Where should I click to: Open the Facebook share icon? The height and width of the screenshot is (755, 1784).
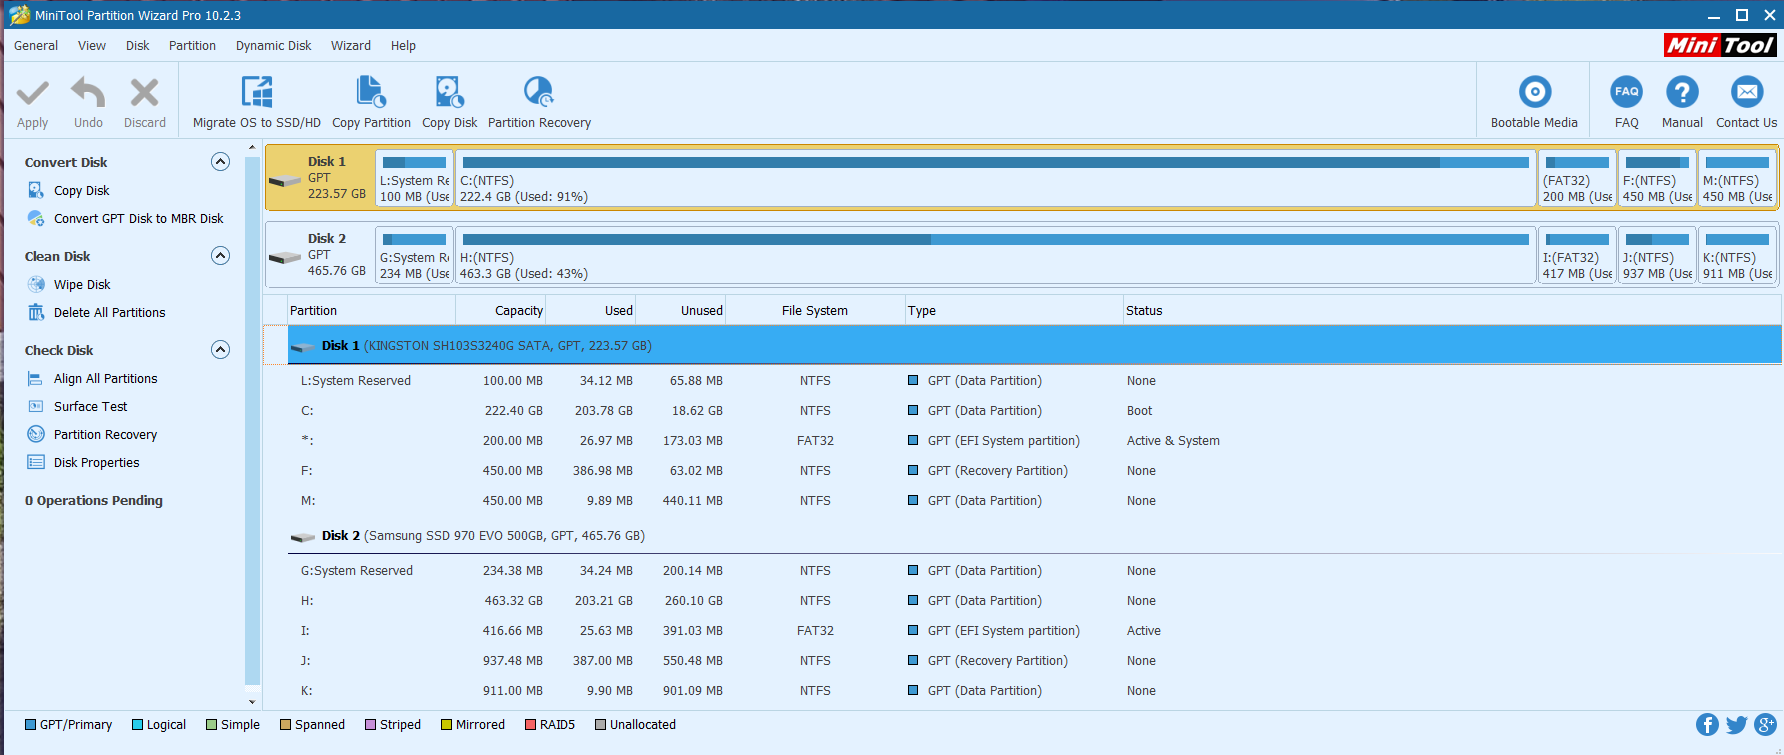tap(1708, 725)
